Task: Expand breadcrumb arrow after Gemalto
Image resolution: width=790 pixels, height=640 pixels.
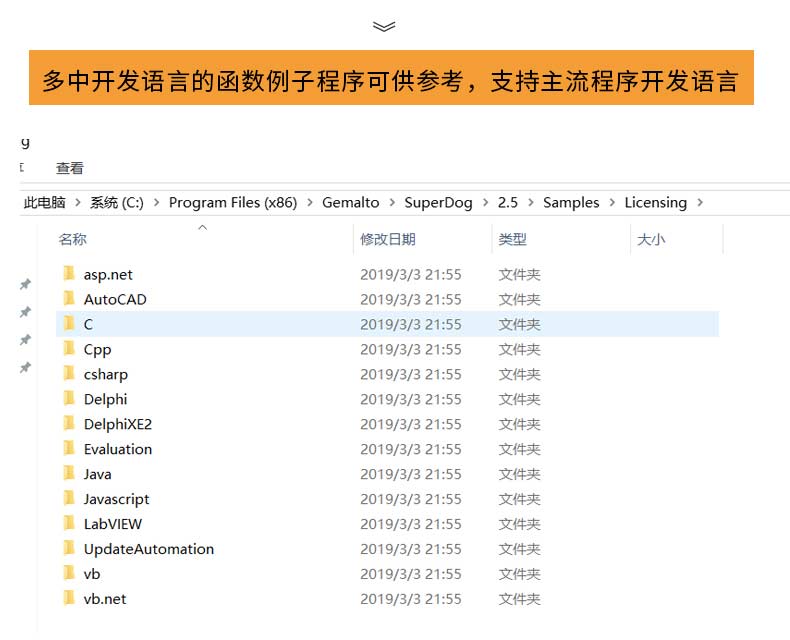Action: click(392, 203)
